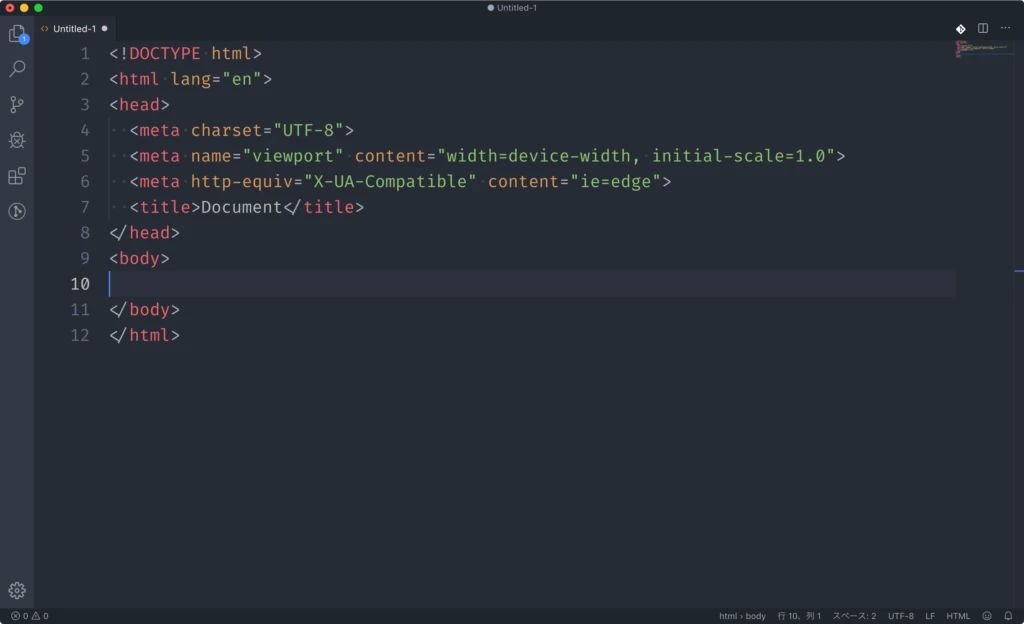Open the Manage gear settings icon
Image resolution: width=1024 pixels, height=624 pixels.
pyautogui.click(x=17, y=590)
